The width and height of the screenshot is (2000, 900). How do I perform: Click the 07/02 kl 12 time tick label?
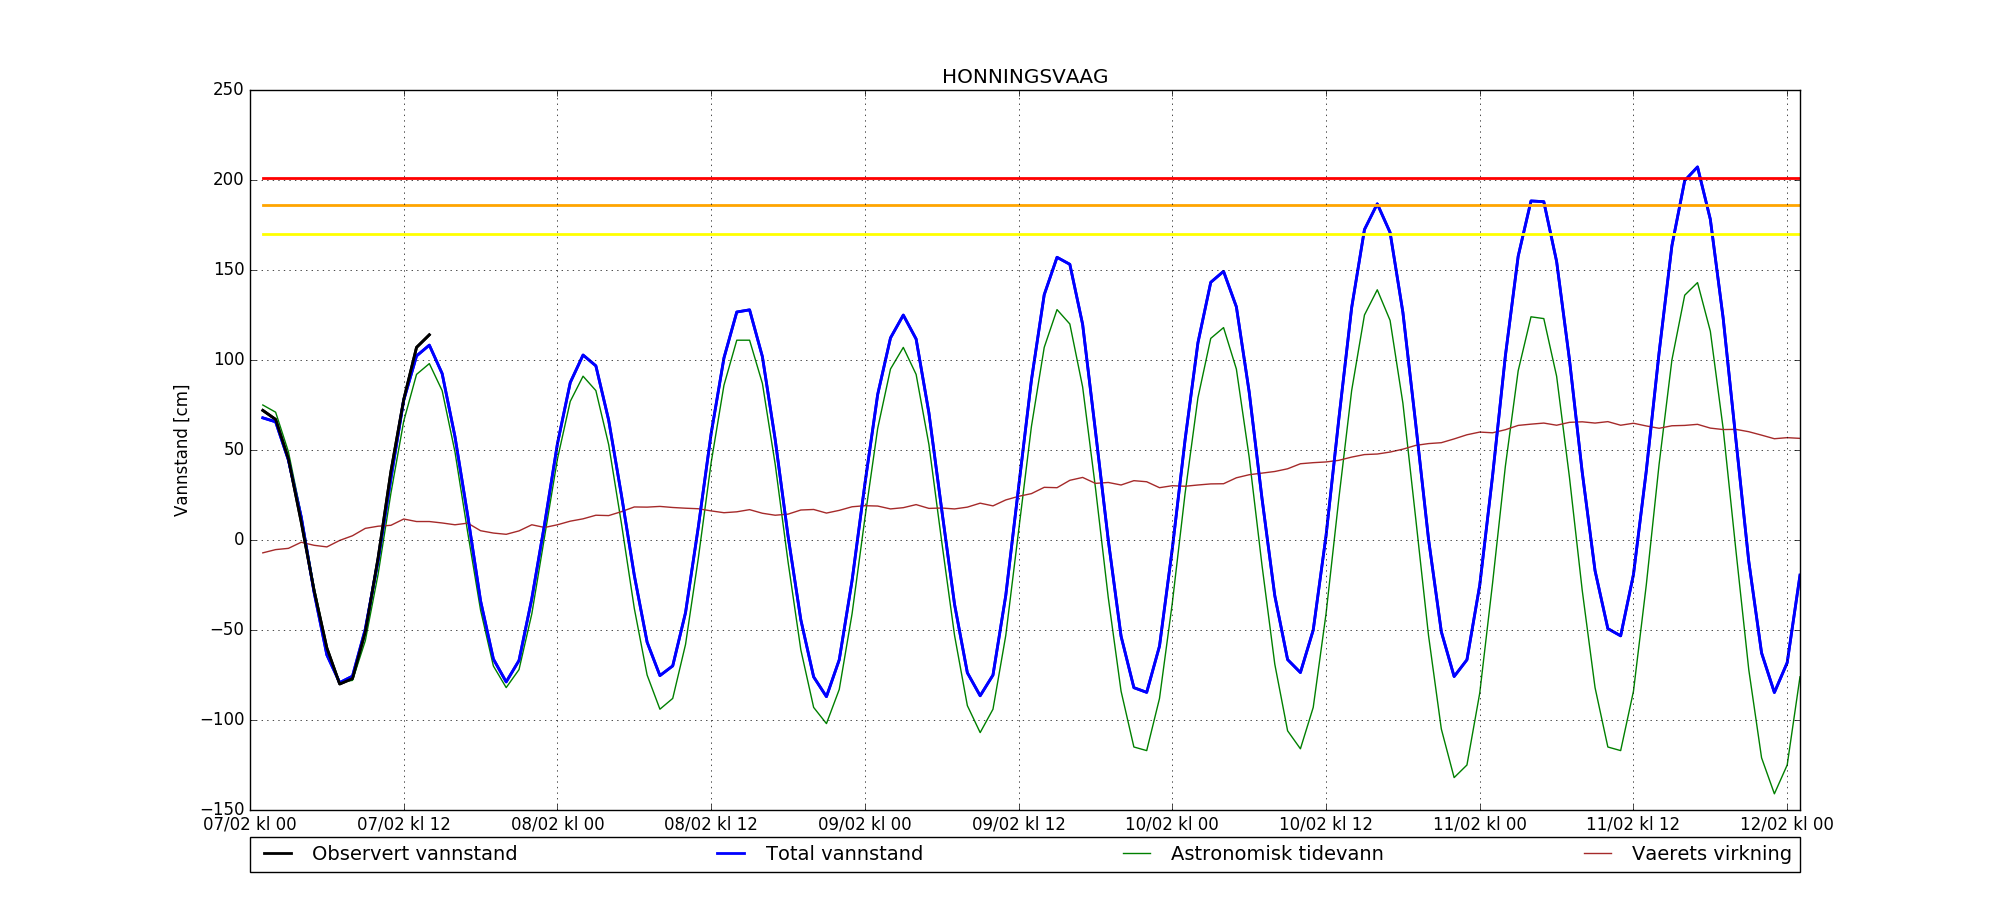[x=404, y=825]
